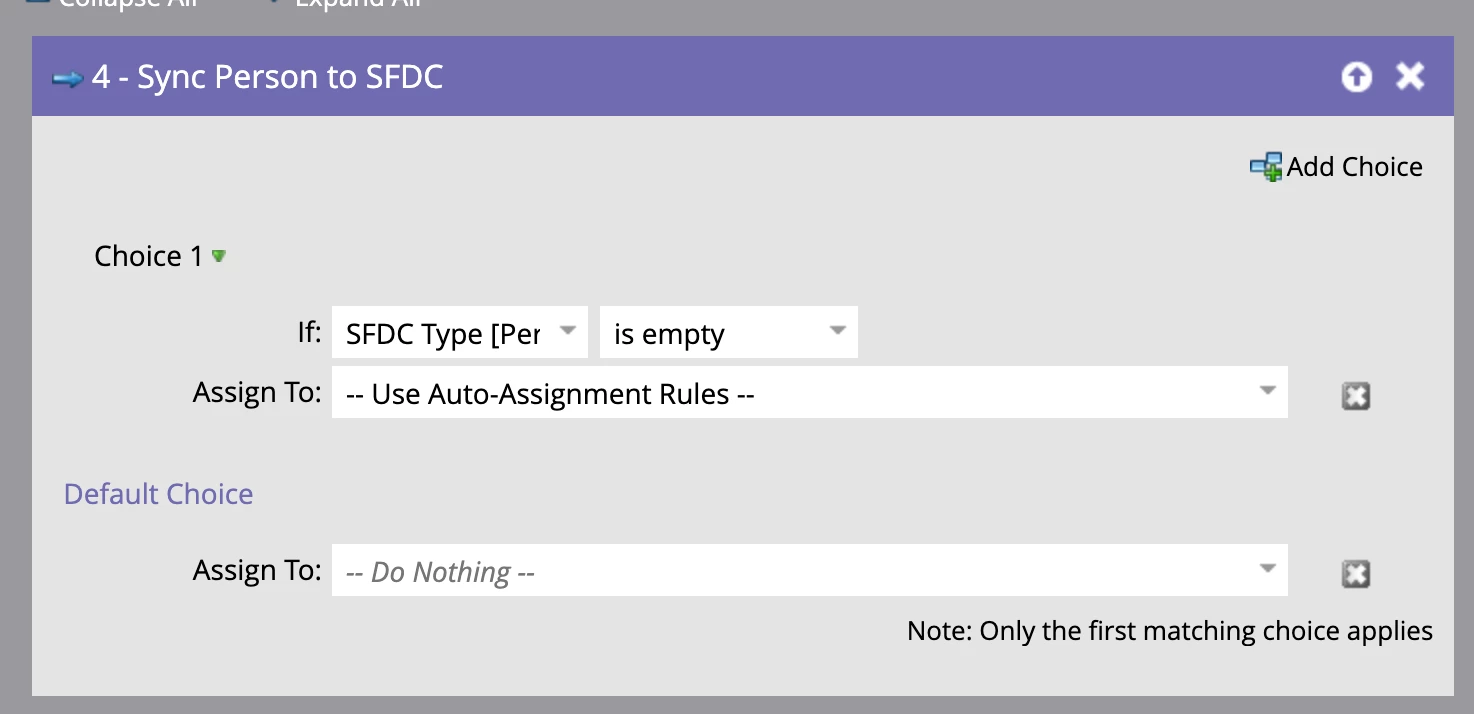Image resolution: width=1474 pixels, height=714 pixels.
Task: Click the Choice 1 label
Action: coord(148,256)
